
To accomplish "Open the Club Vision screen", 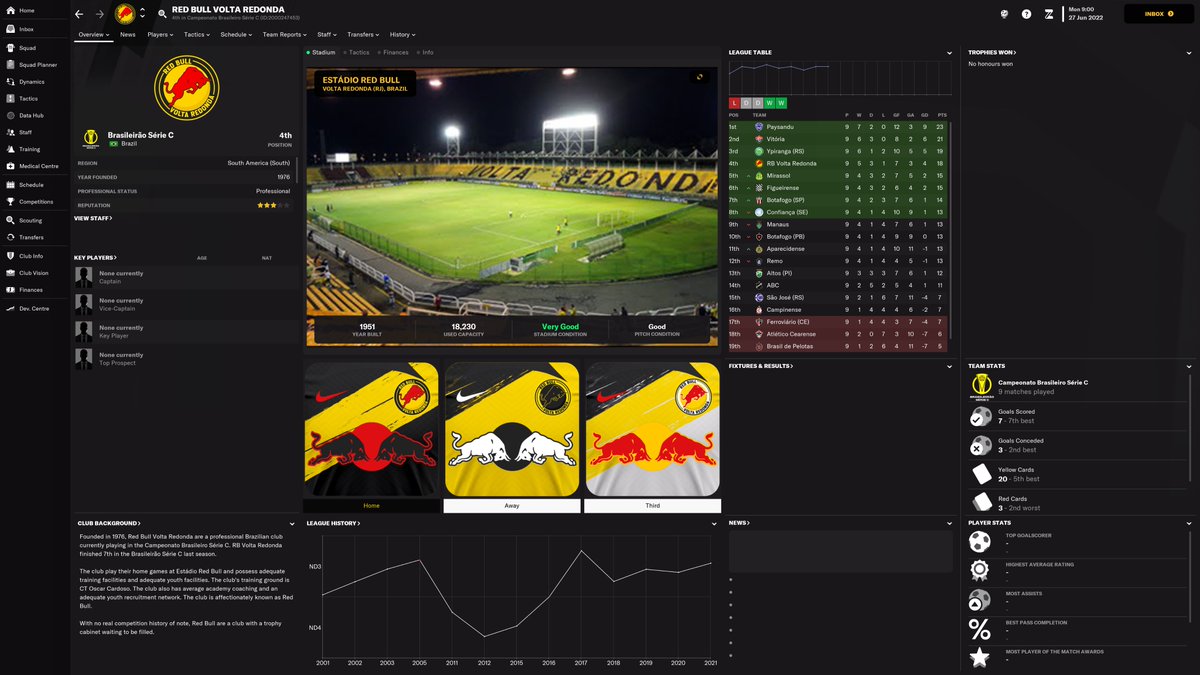I will (34, 273).
